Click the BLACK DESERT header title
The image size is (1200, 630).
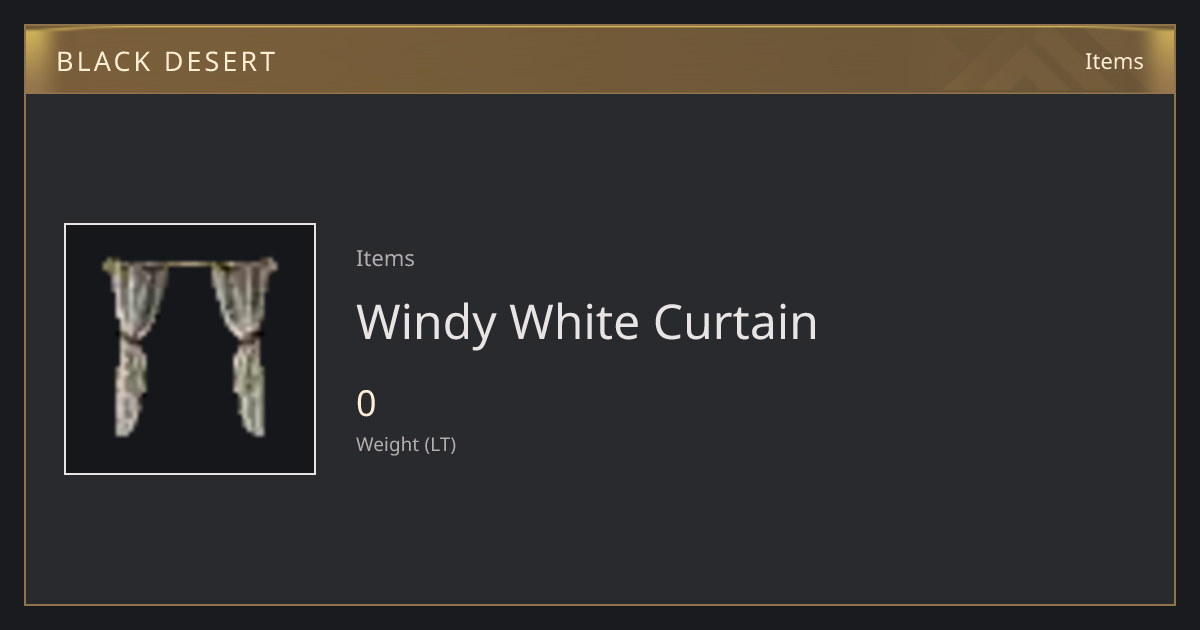pyautogui.click(x=166, y=62)
